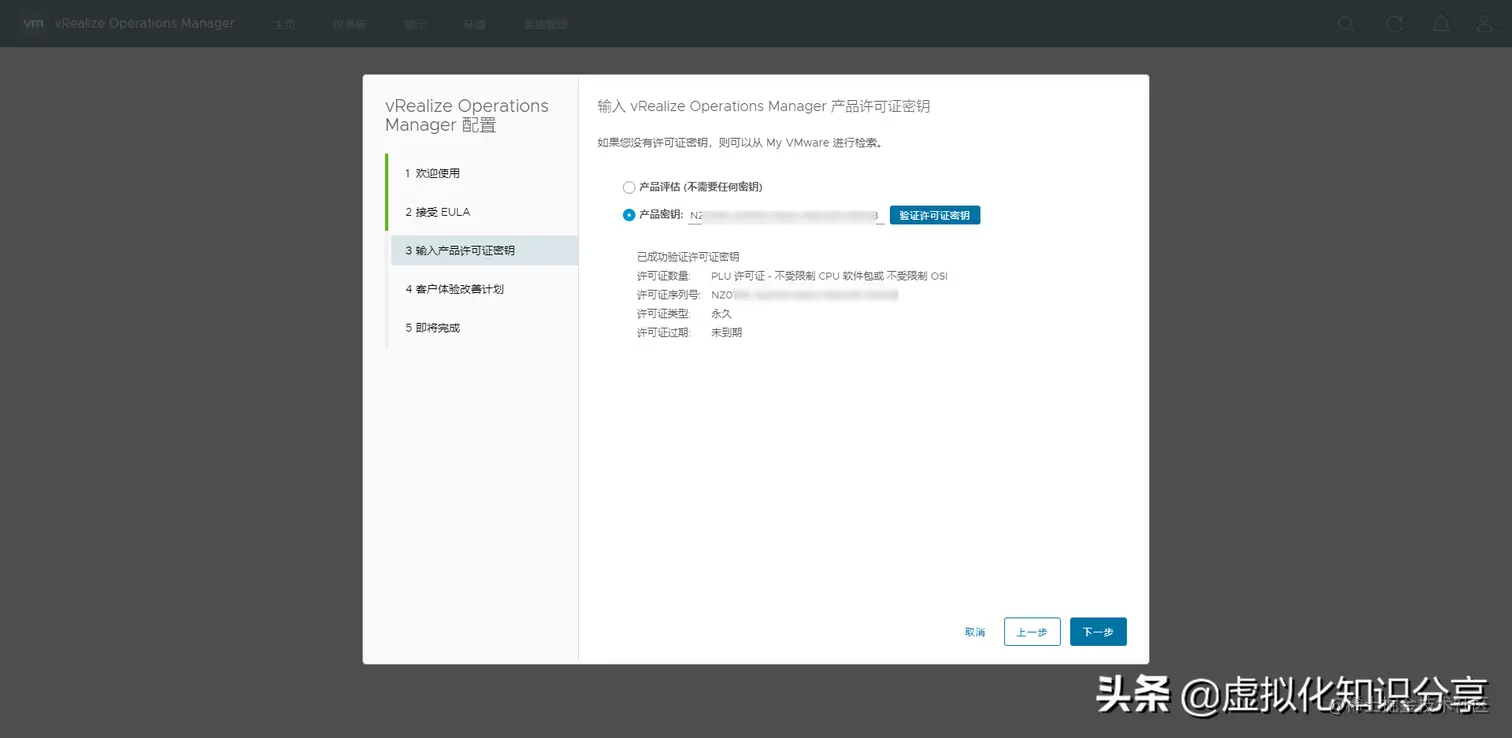Cancel the wizard via 取消 button
Viewport: 1512px width, 738px height.
coord(974,631)
